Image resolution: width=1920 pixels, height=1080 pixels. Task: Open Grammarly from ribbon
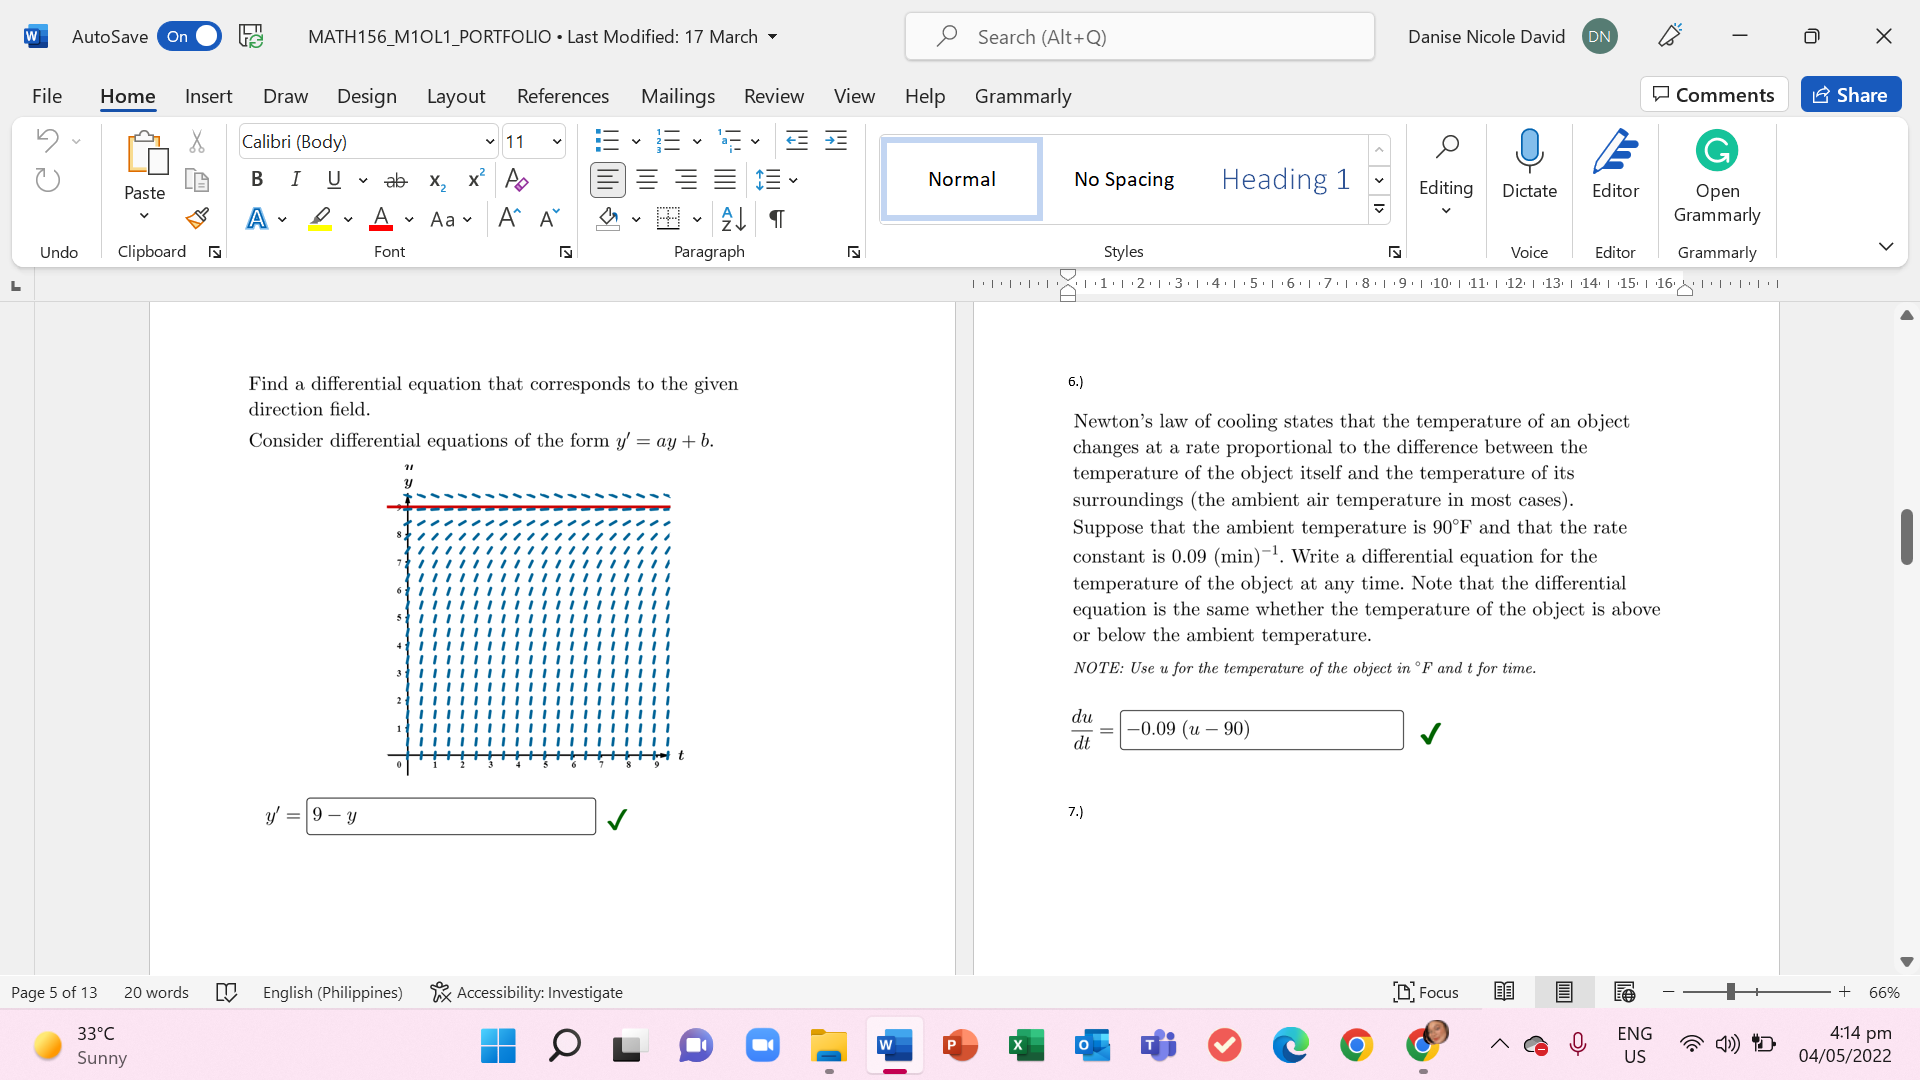point(1717,177)
